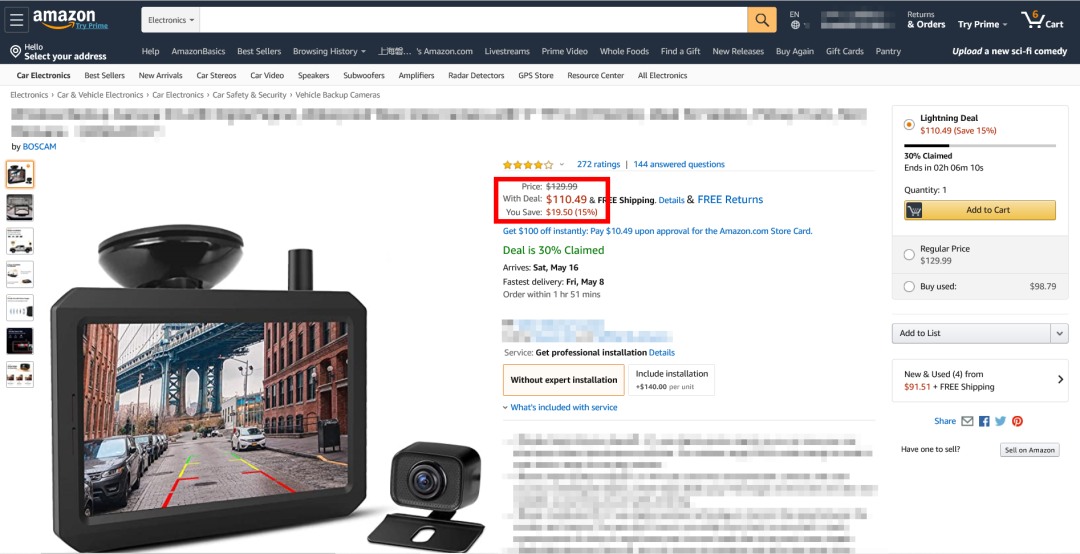Open the 144 answered questions link

click(x=678, y=165)
